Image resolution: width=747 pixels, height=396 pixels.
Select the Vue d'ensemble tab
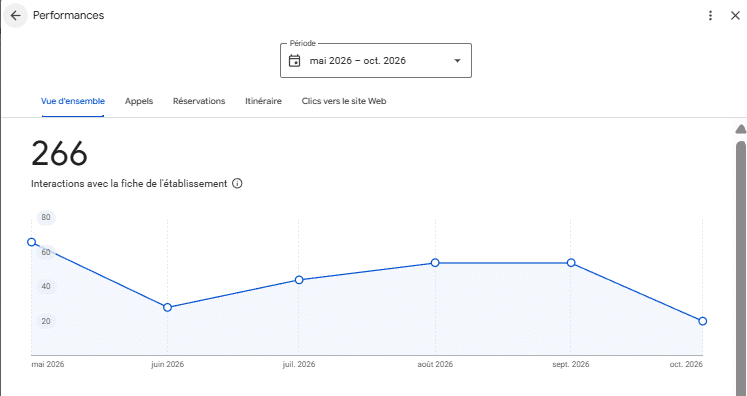coord(73,101)
